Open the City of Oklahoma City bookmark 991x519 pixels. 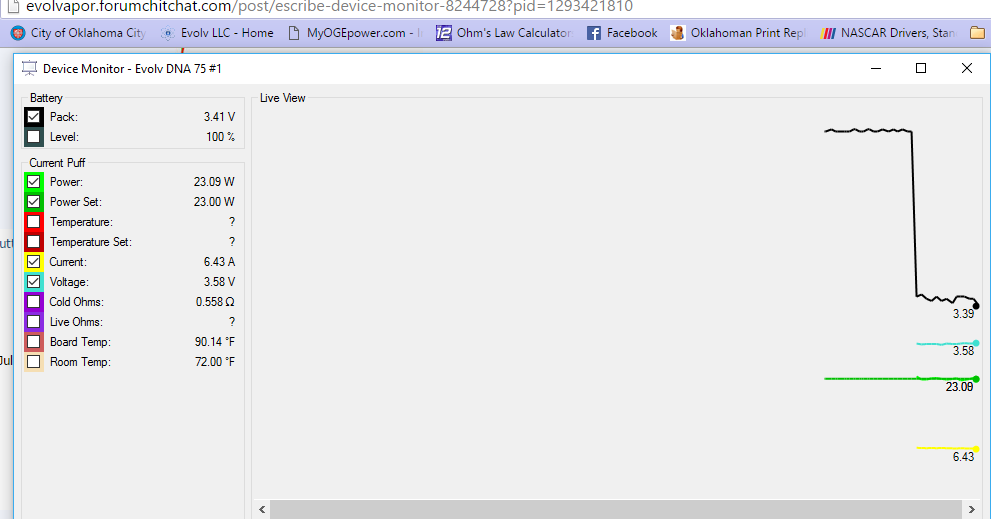pyautogui.click(x=78, y=33)
